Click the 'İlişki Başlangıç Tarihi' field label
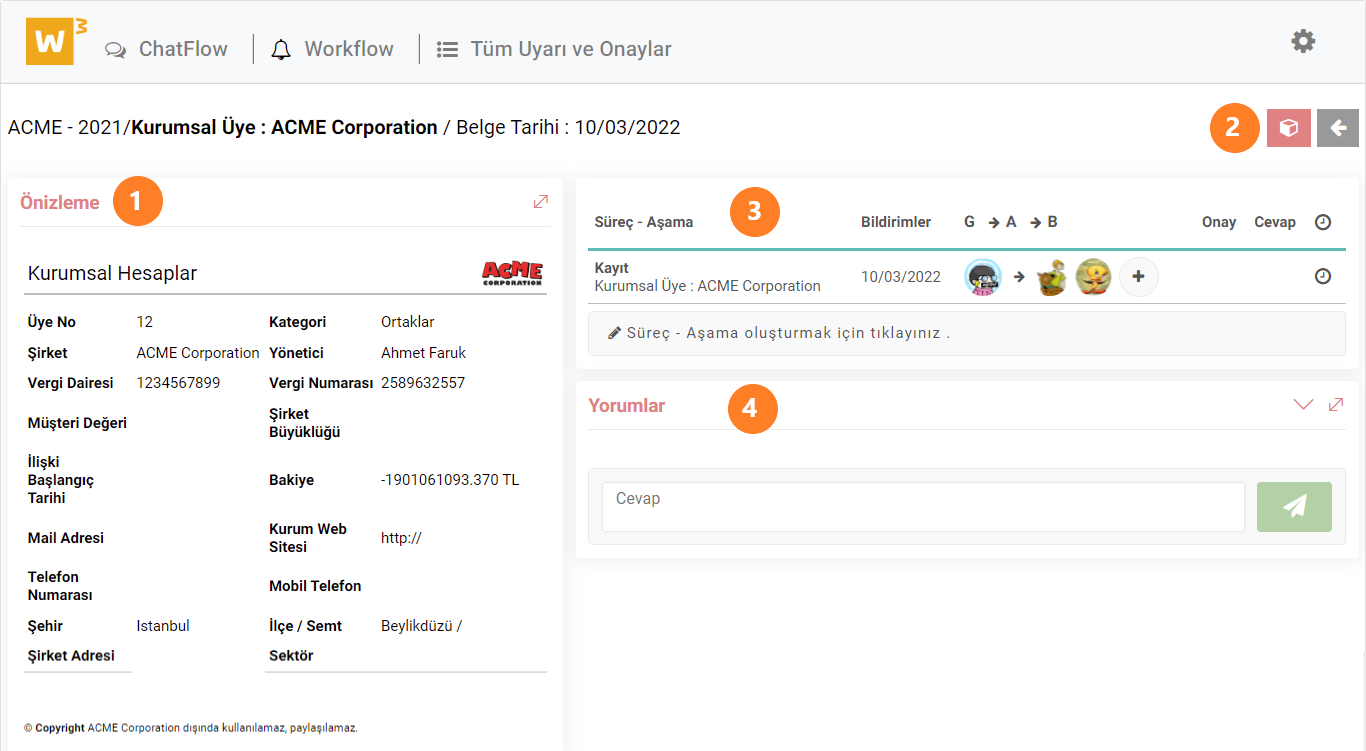The height and width of the screenshot is (751, 1366). click(x=61, y=480)
